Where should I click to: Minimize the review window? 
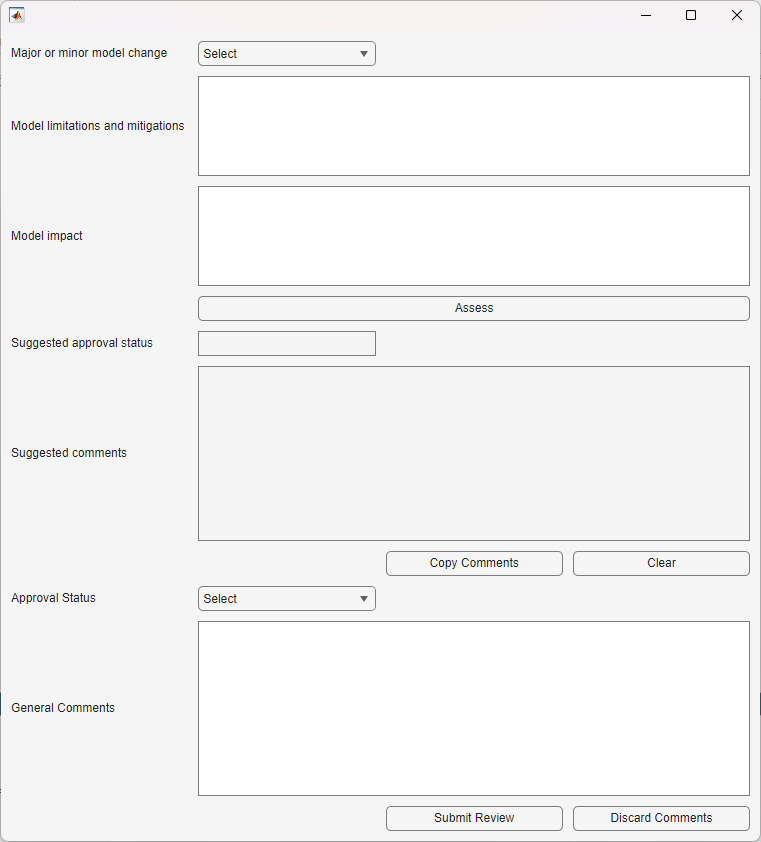pyautogui.click(x=645, y=15)
